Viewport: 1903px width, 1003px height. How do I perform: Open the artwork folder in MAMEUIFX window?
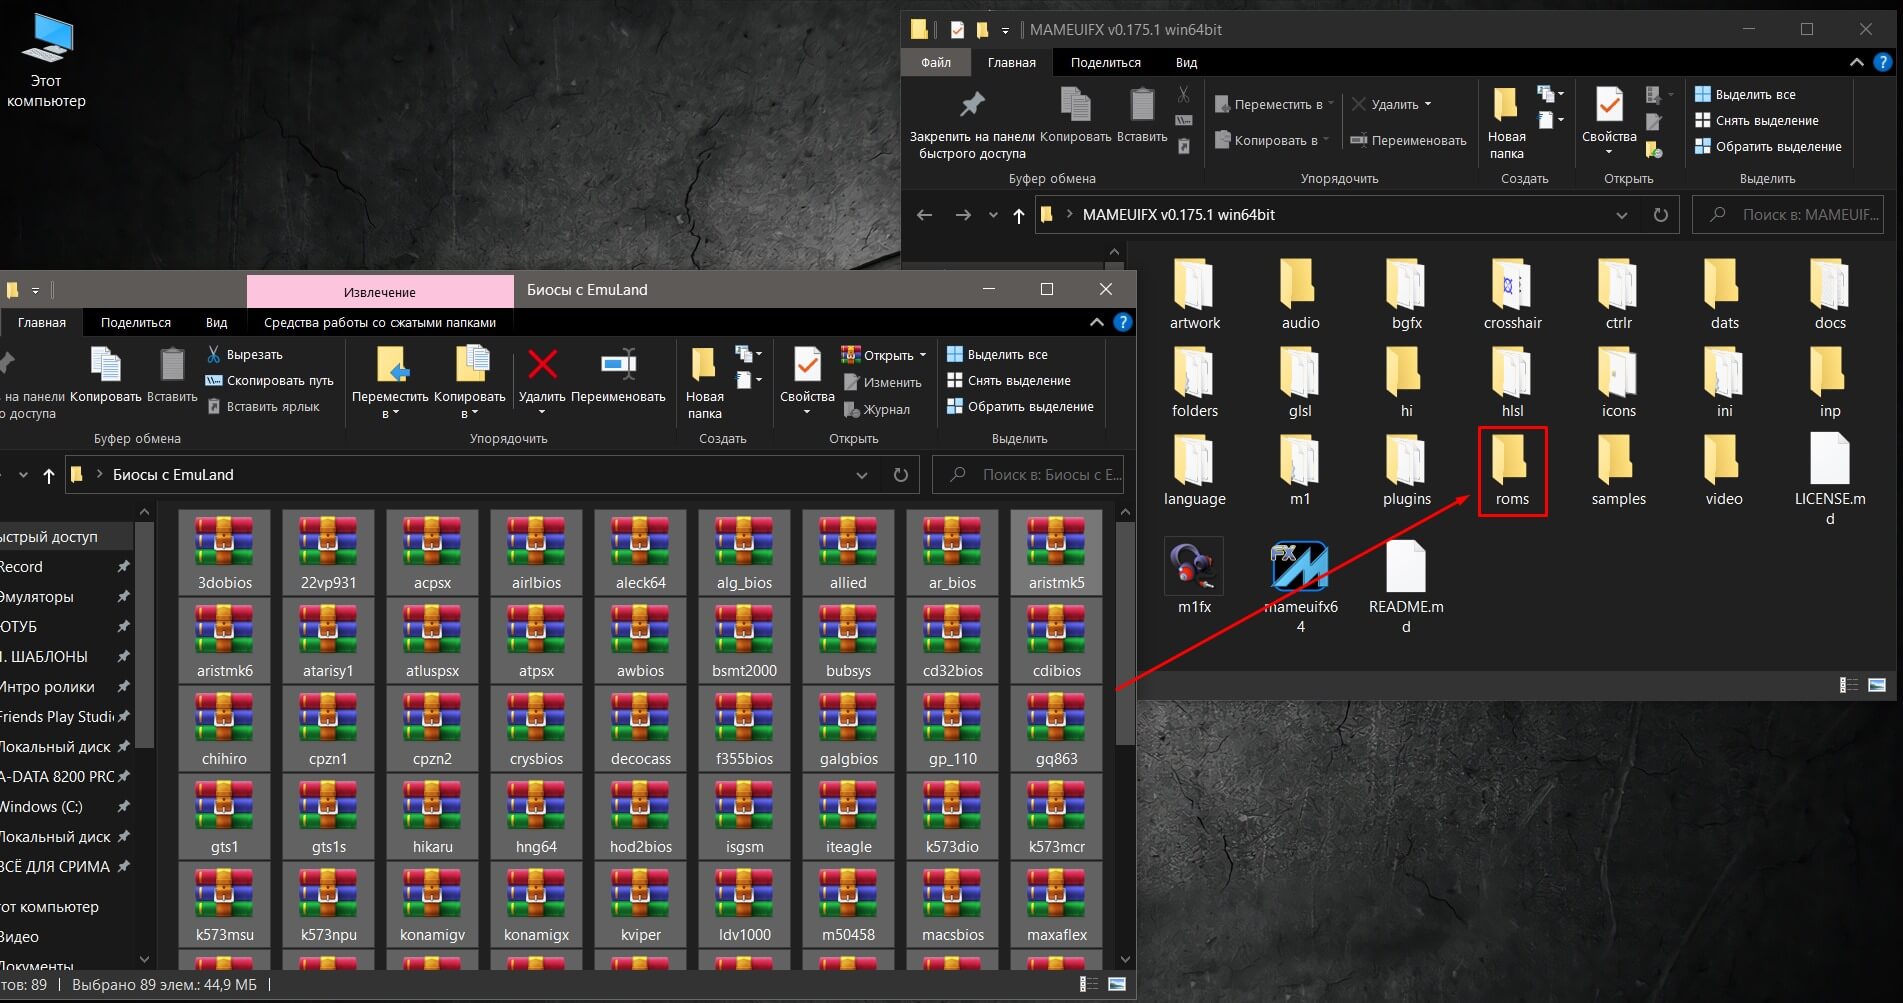point(1195,294)
